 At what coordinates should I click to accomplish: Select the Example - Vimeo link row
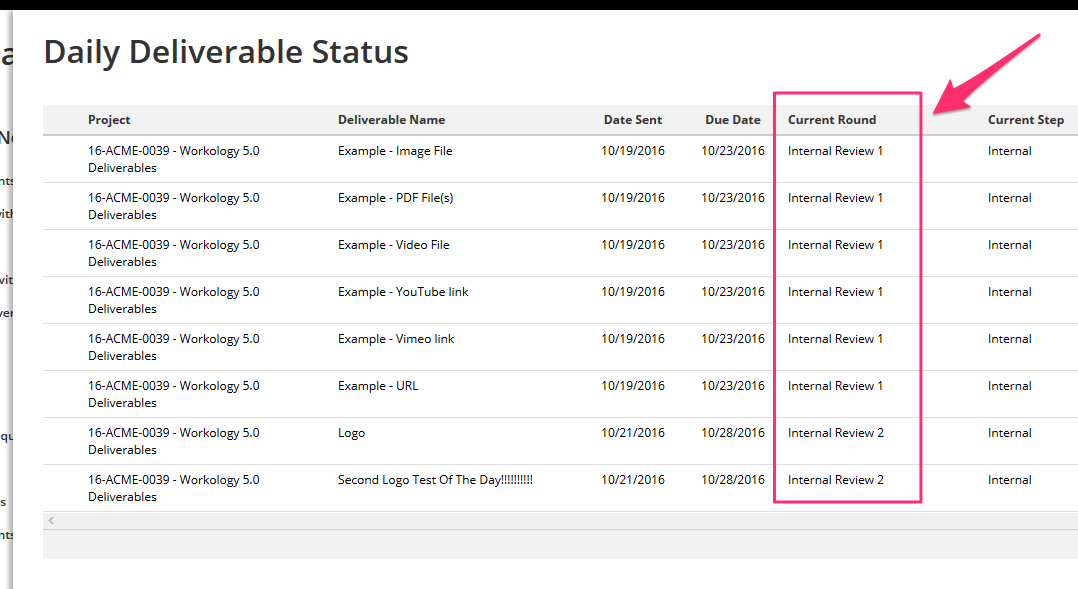[560, 347]
